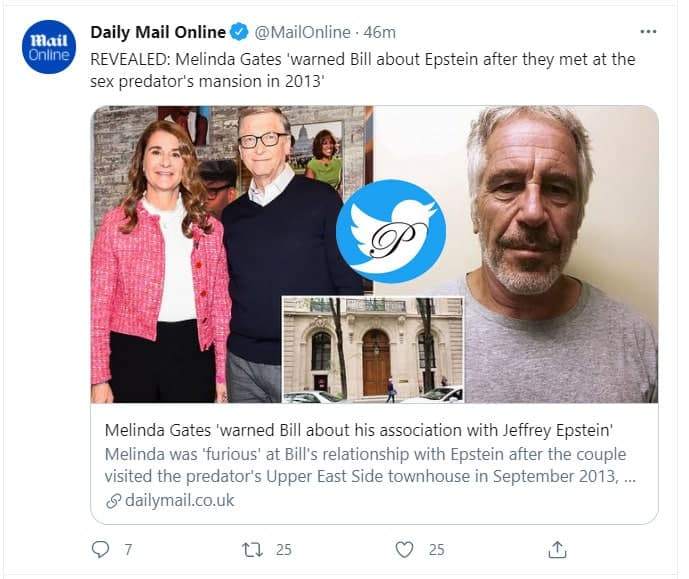Click the reply speech bubble icon
This screenshot has width=689, height=579.
click(101, 549)
